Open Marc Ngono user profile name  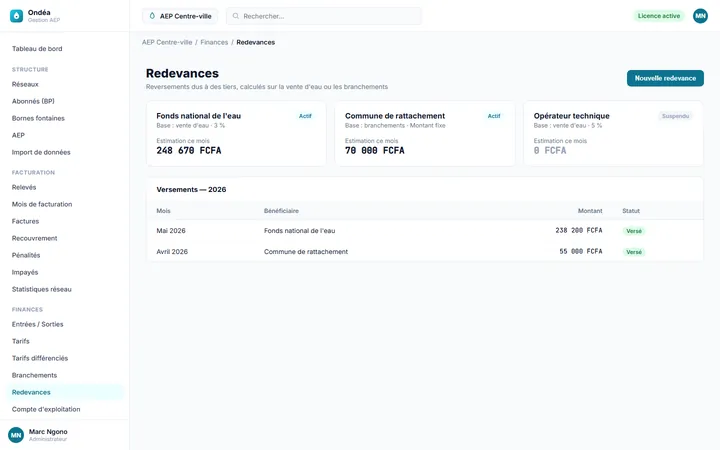[x=48, y=432]
